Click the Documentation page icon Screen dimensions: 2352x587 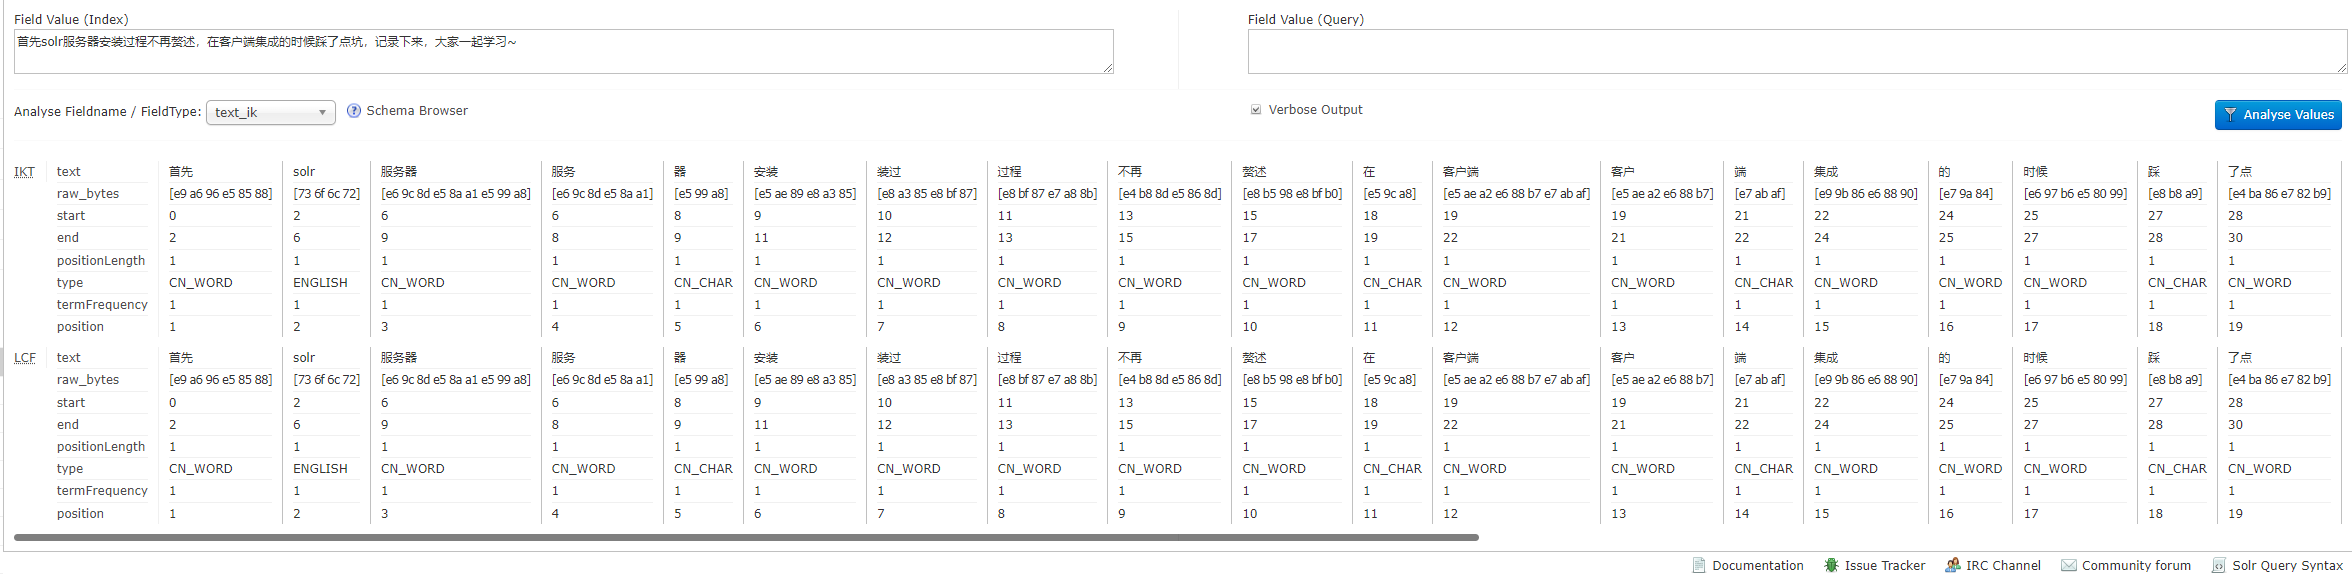[1699, 566]
